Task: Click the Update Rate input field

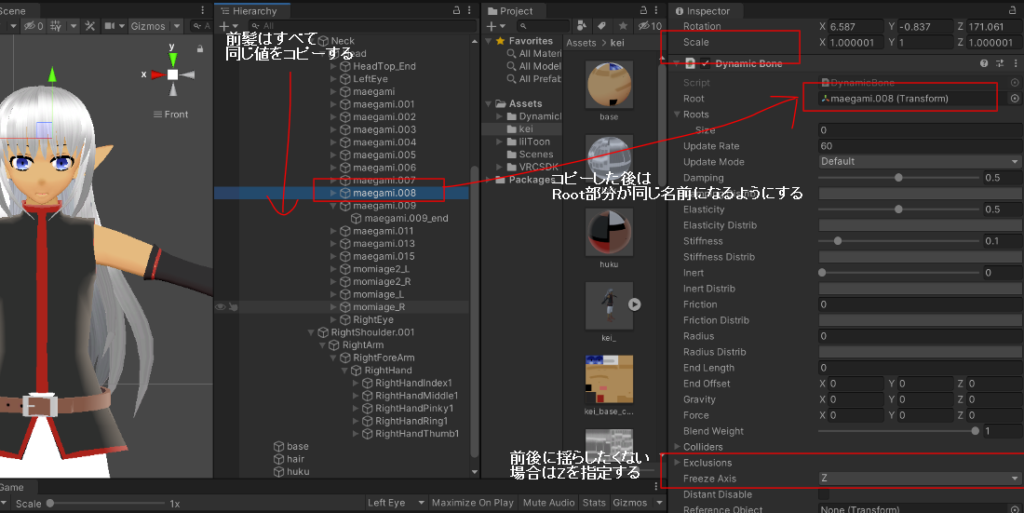Action: [x=920, y=146]
